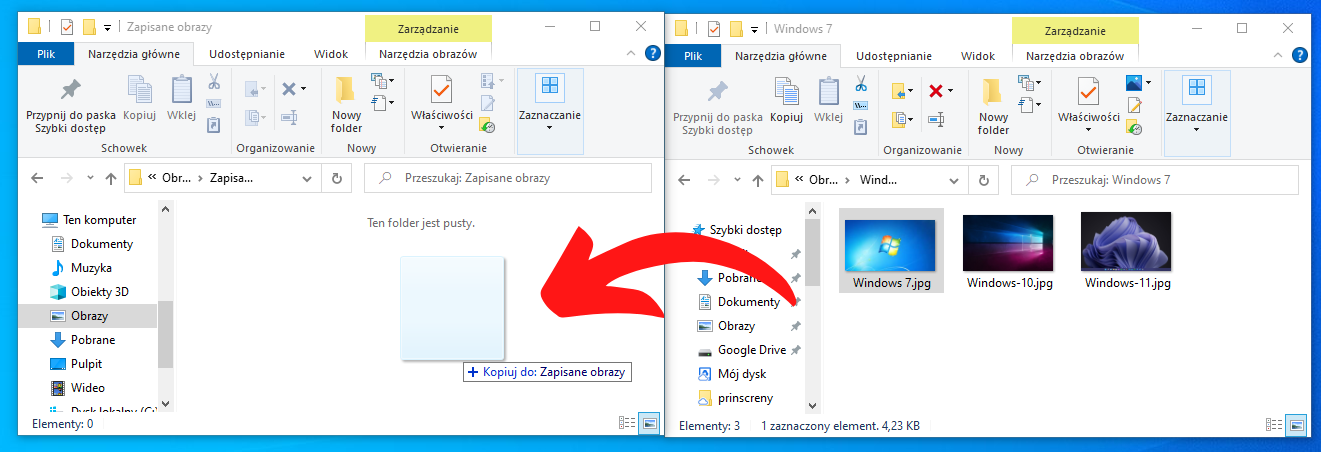The image size is (1321, 452).
Task: Open Mój dysk in Windows 7 window sidebar
Action: tap(742, 374)
